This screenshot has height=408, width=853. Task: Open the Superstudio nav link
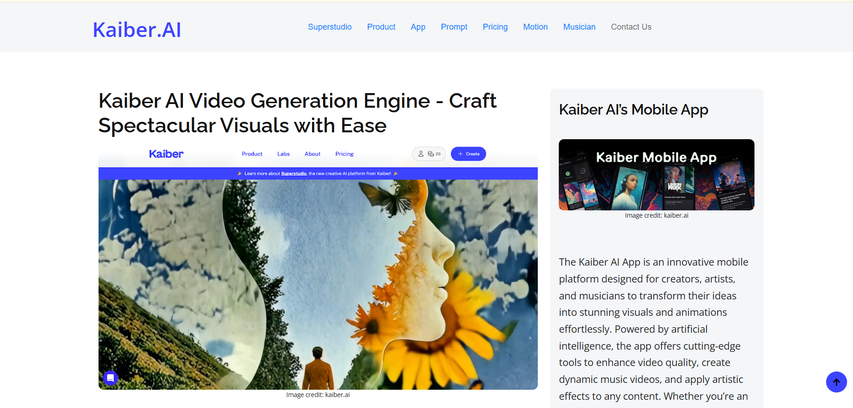(x=330, y=27)
